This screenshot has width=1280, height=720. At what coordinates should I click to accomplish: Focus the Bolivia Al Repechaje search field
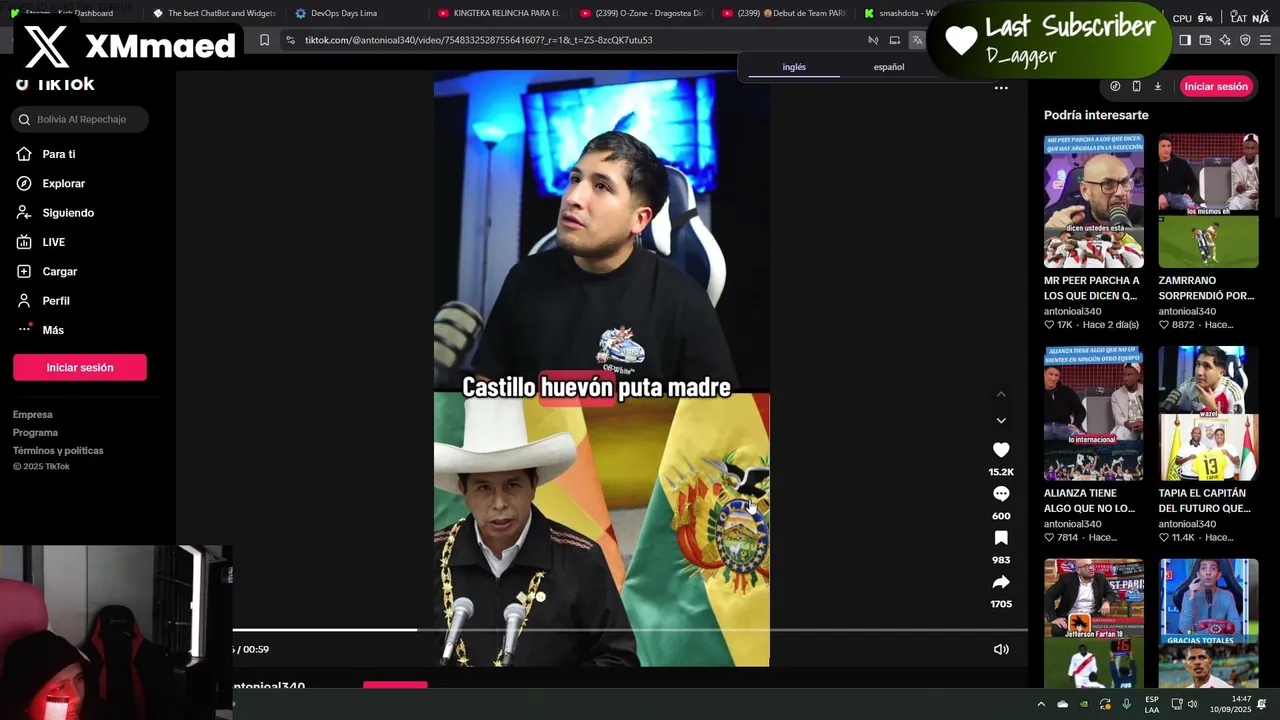[81, 119]
